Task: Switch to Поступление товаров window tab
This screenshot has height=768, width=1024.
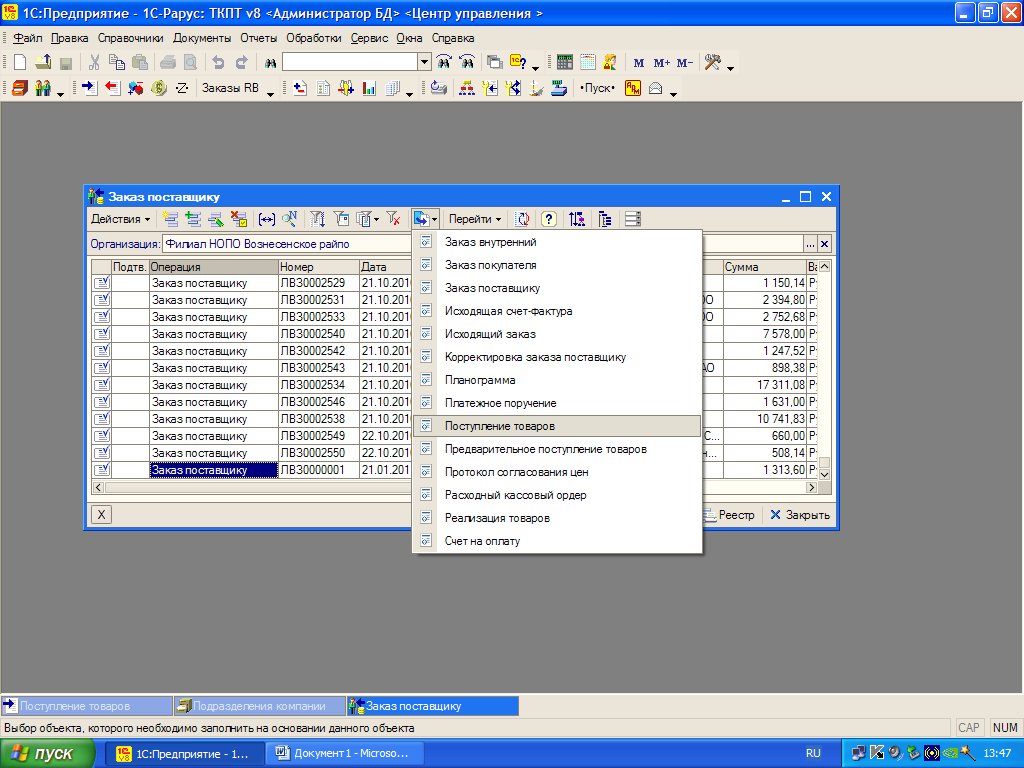Action: click(86, 706)
